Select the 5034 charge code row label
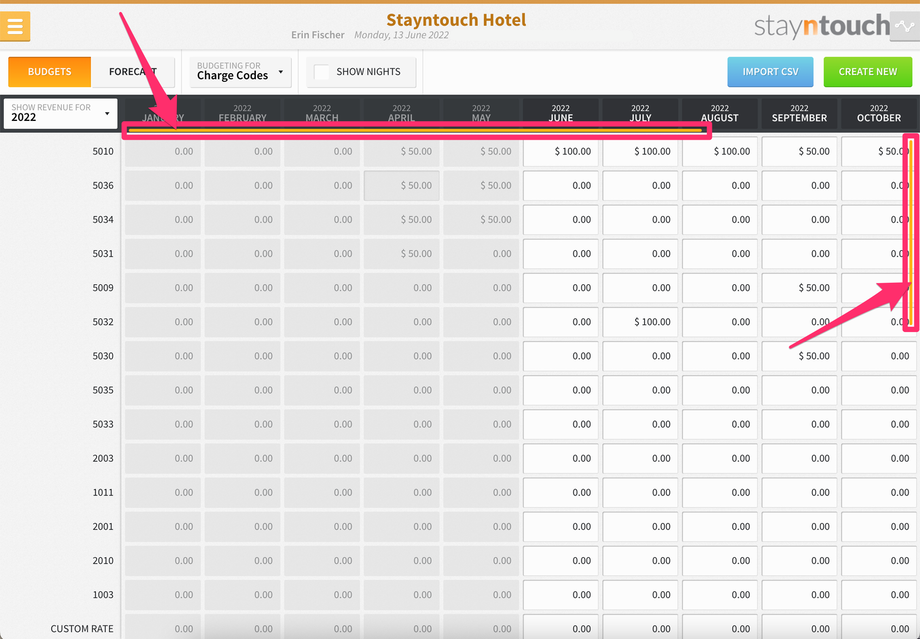This screenshot has height=639, width=920. pos(103,219)
